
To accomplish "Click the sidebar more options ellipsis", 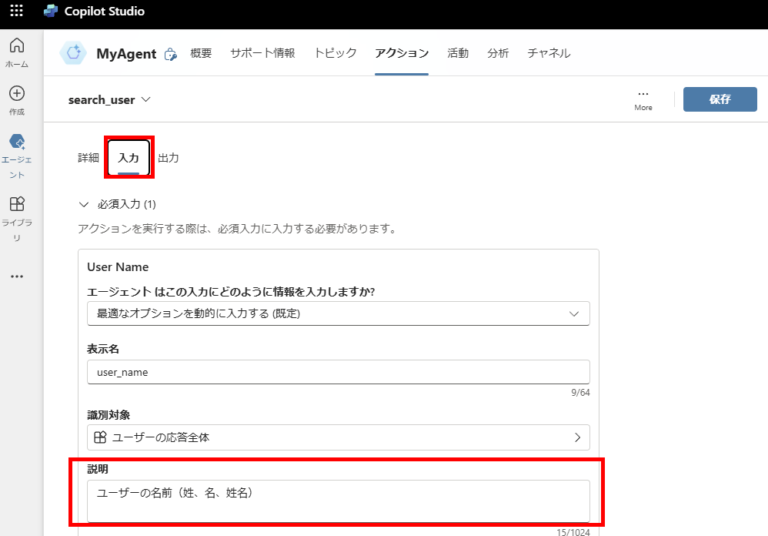I will coord(16,277).
